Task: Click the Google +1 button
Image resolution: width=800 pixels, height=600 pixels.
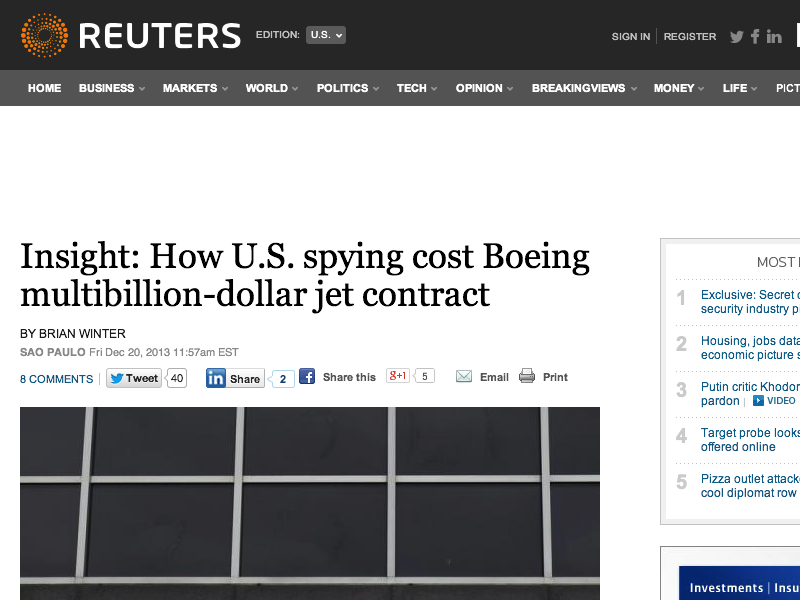Action: pyautogui.click(x=399, y=376)
